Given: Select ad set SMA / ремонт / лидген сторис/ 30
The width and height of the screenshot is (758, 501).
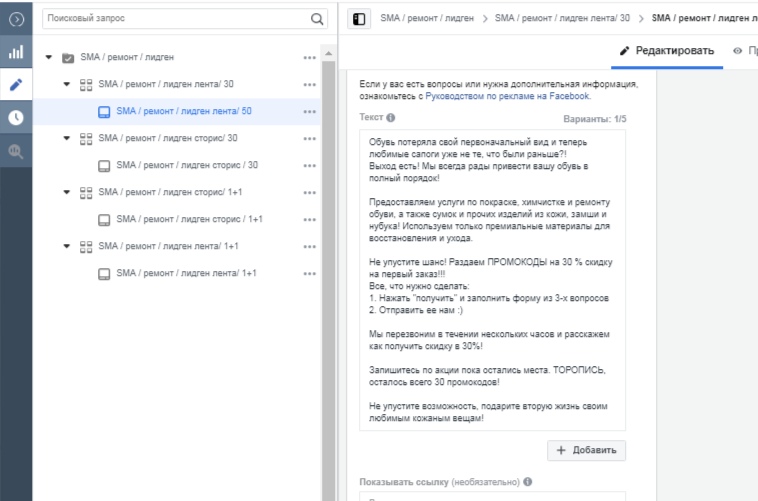Looking at the screenshot, I should (176, 139).
